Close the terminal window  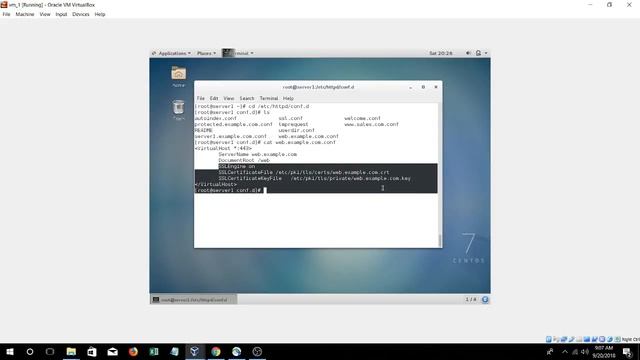436,87
